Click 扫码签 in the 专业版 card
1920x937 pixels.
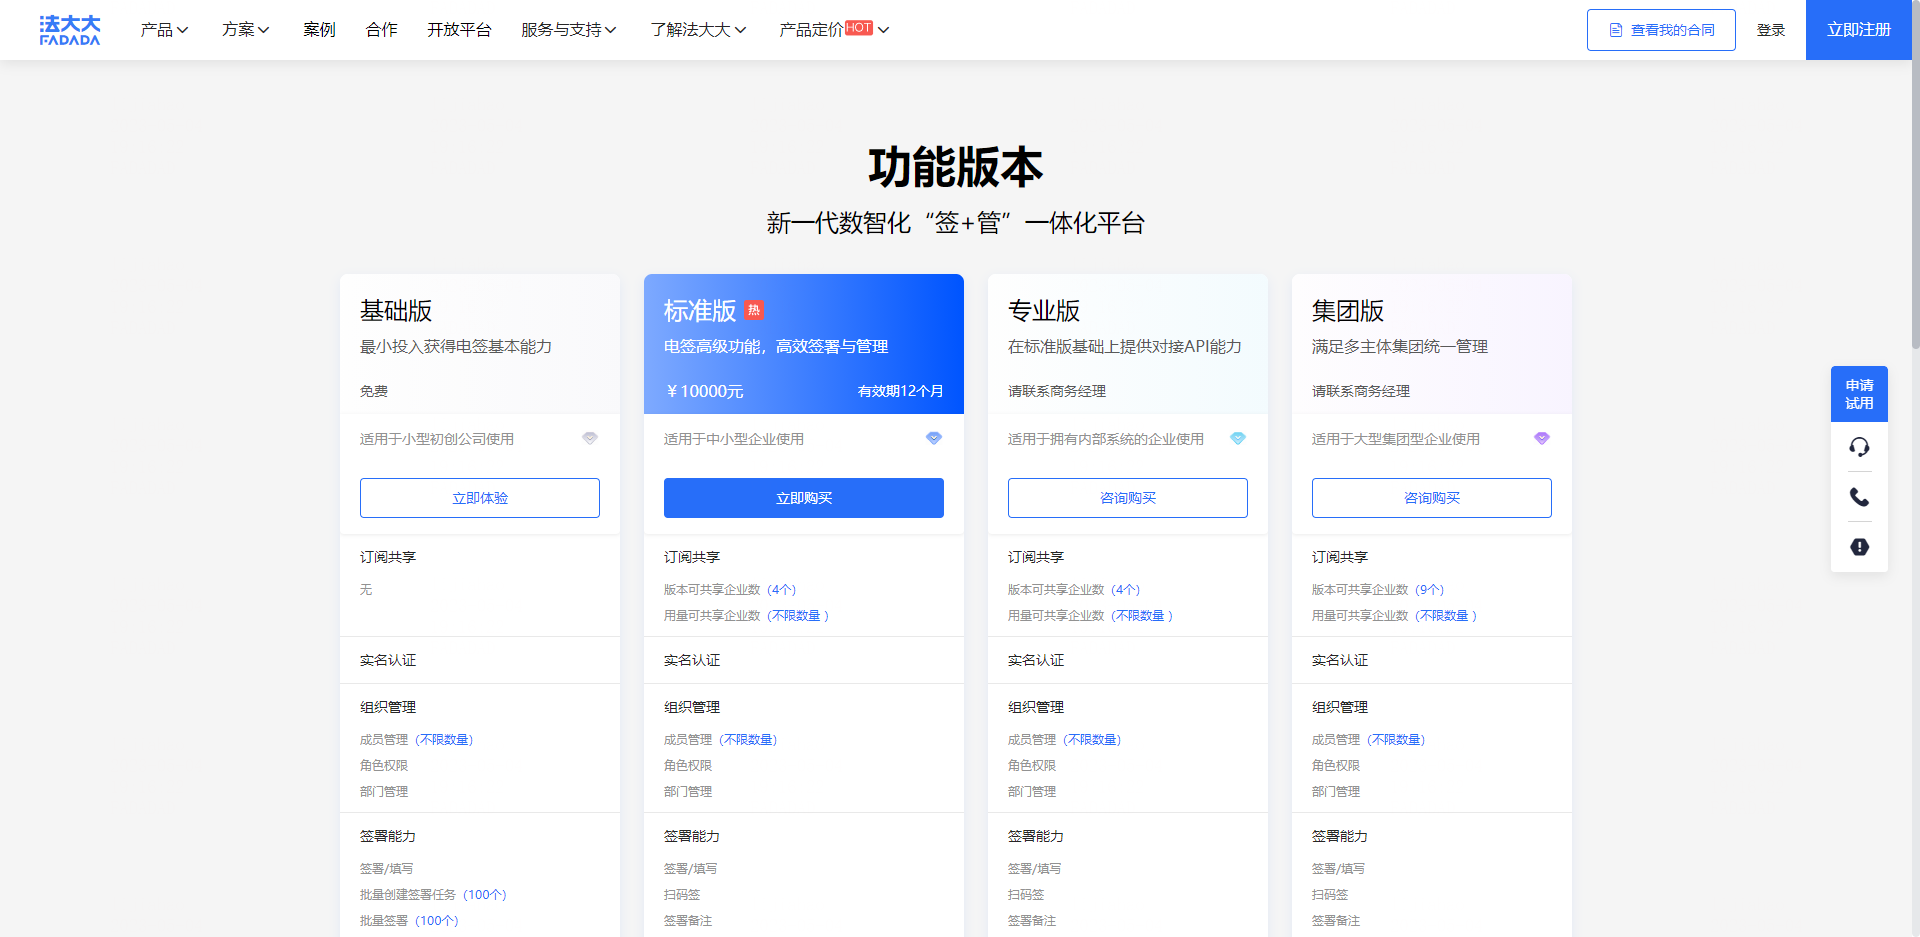tap(1026, 895)
